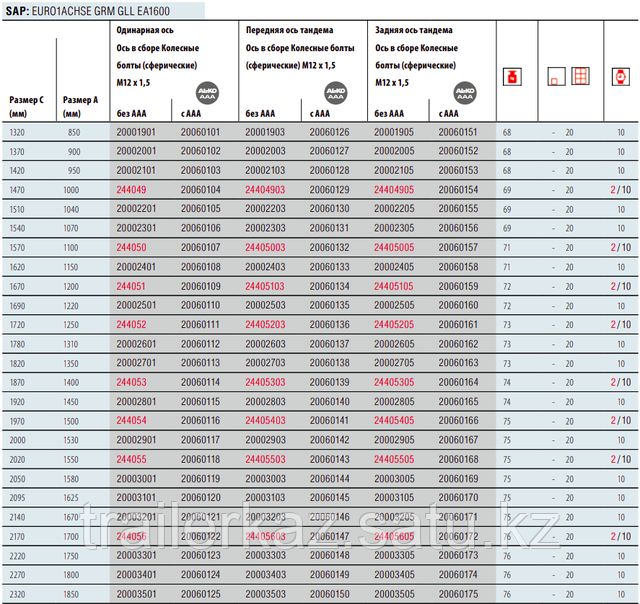Click size A value 1200
Screen dimensions: 640x604
click(x=71, y=286)
